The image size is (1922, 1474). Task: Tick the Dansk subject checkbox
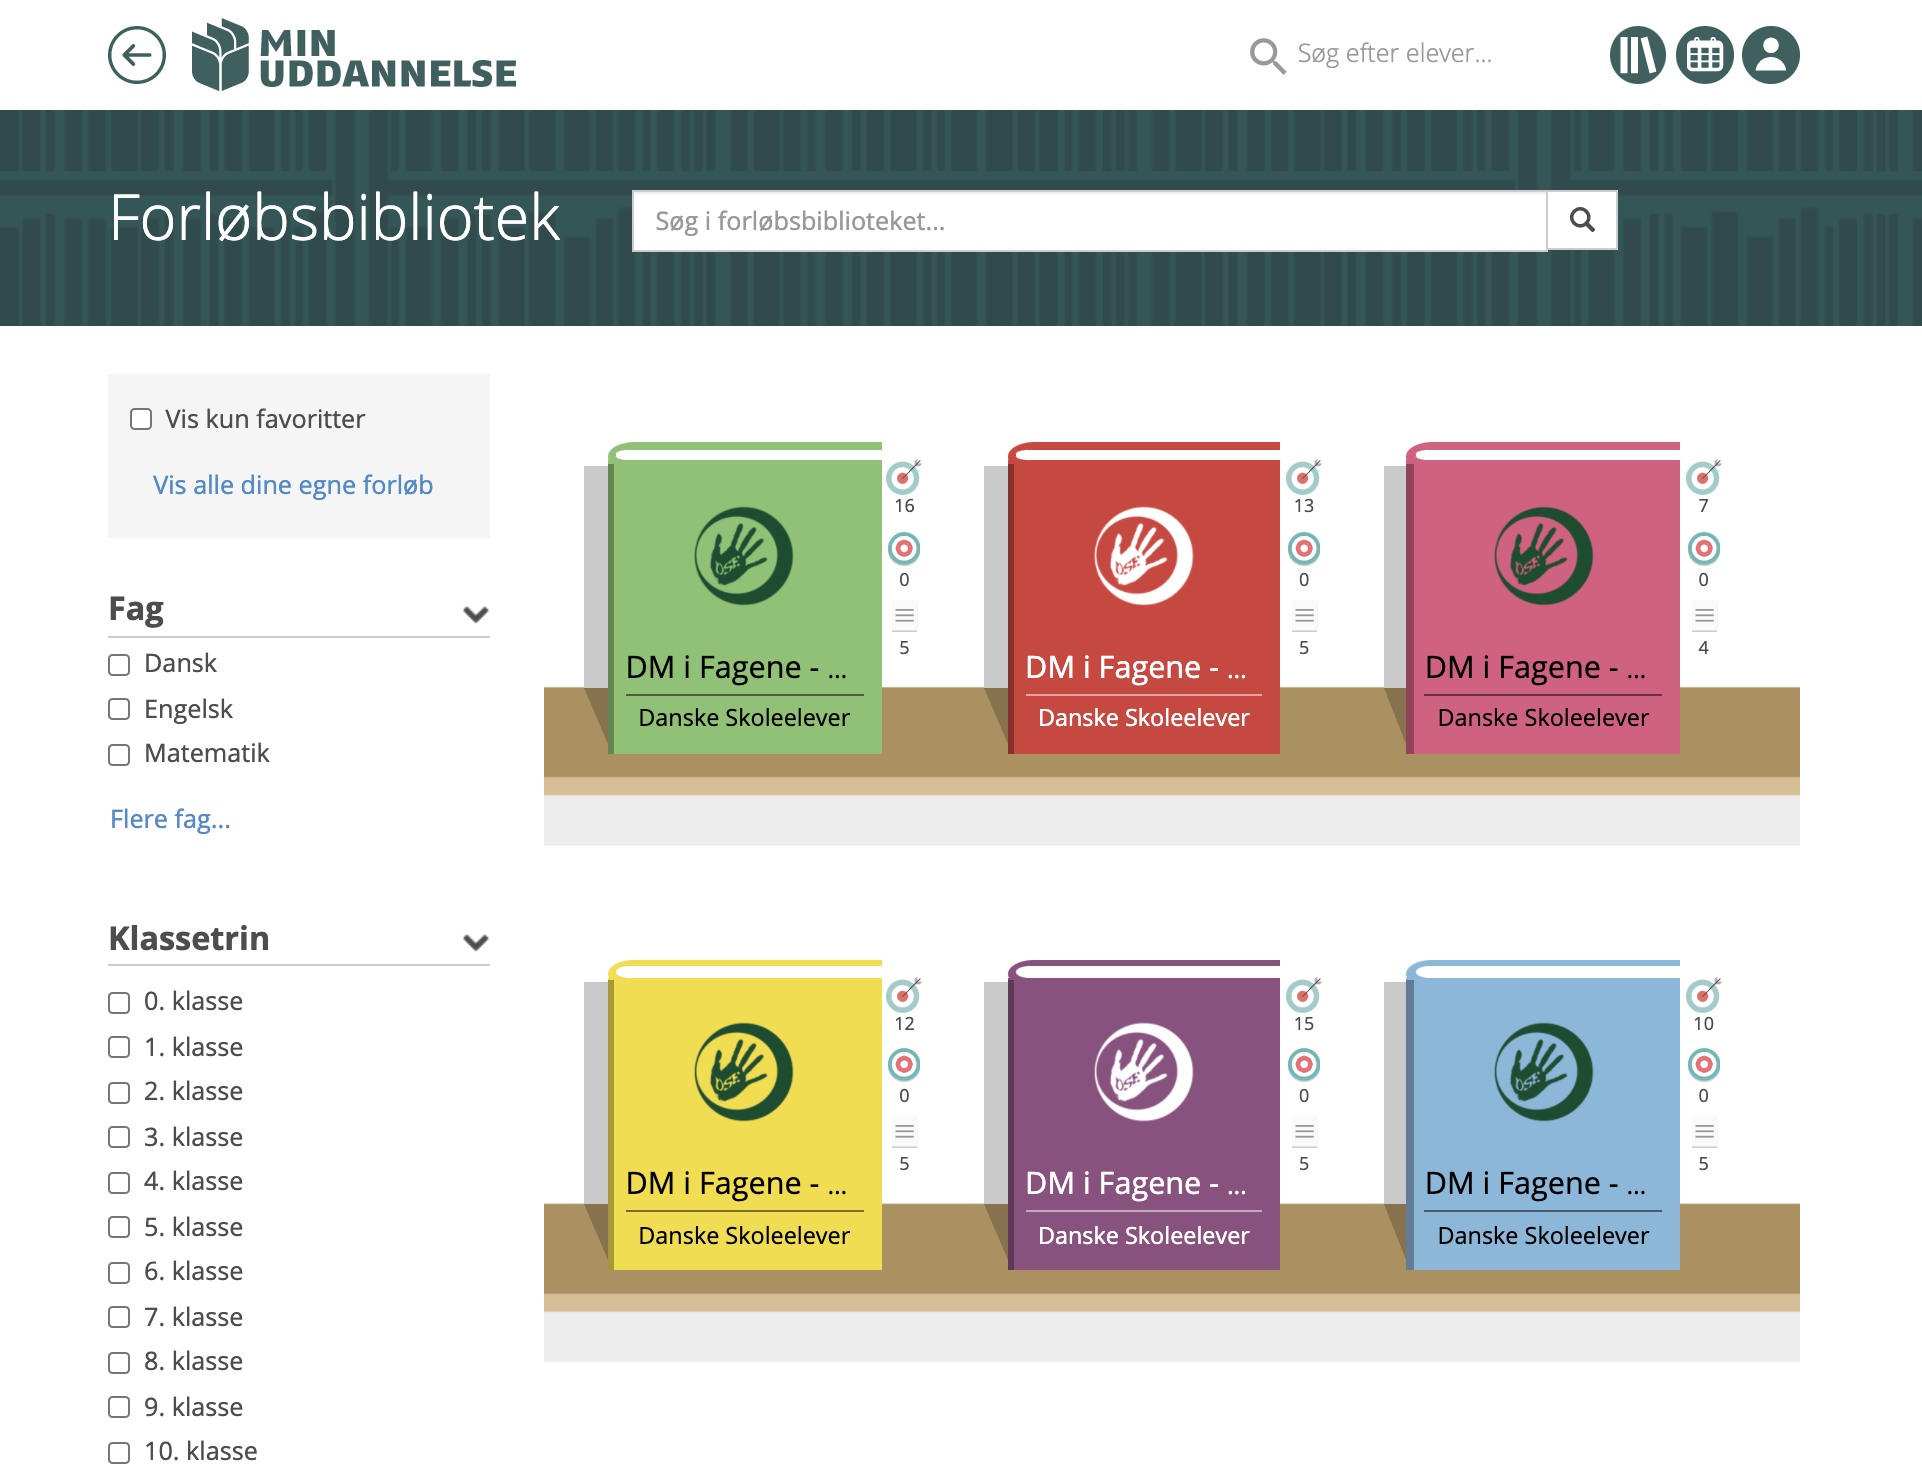[x=119, y=665]
